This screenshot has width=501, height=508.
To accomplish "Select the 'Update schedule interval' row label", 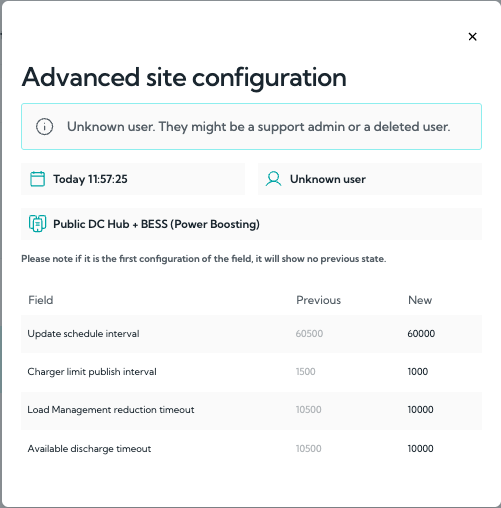I will tap(83, 334).
